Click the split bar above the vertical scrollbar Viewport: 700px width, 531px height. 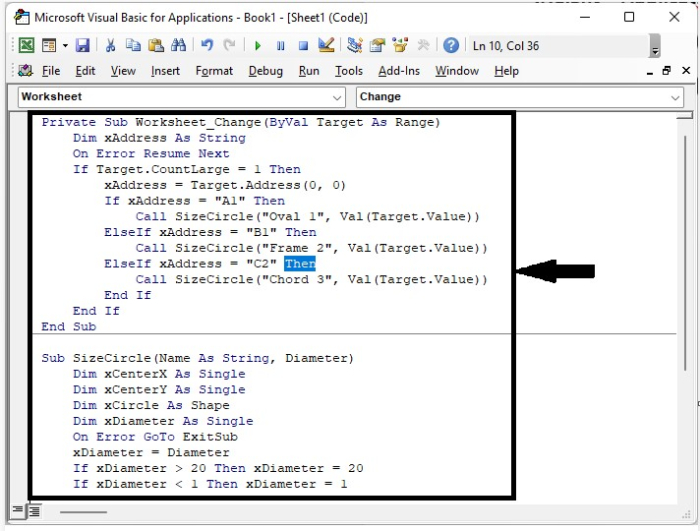point(684,116)
